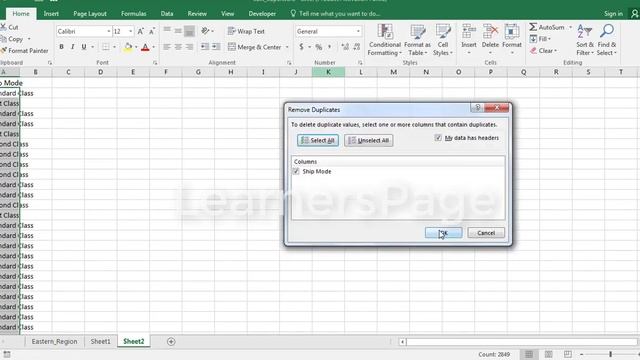Viewport: 640px width, 360px height.
Task: Open Format as Table
Action: click(x=418, y=40)
